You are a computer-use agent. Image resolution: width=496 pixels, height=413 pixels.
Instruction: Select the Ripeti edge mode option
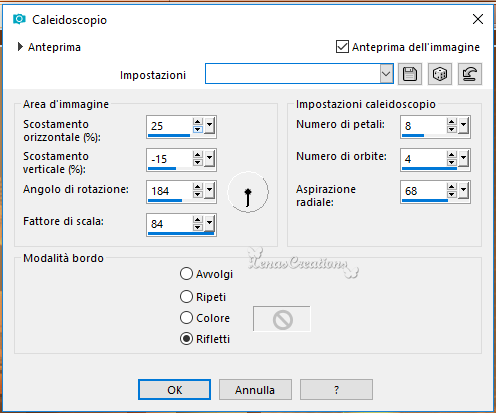(x=186, y=296)
